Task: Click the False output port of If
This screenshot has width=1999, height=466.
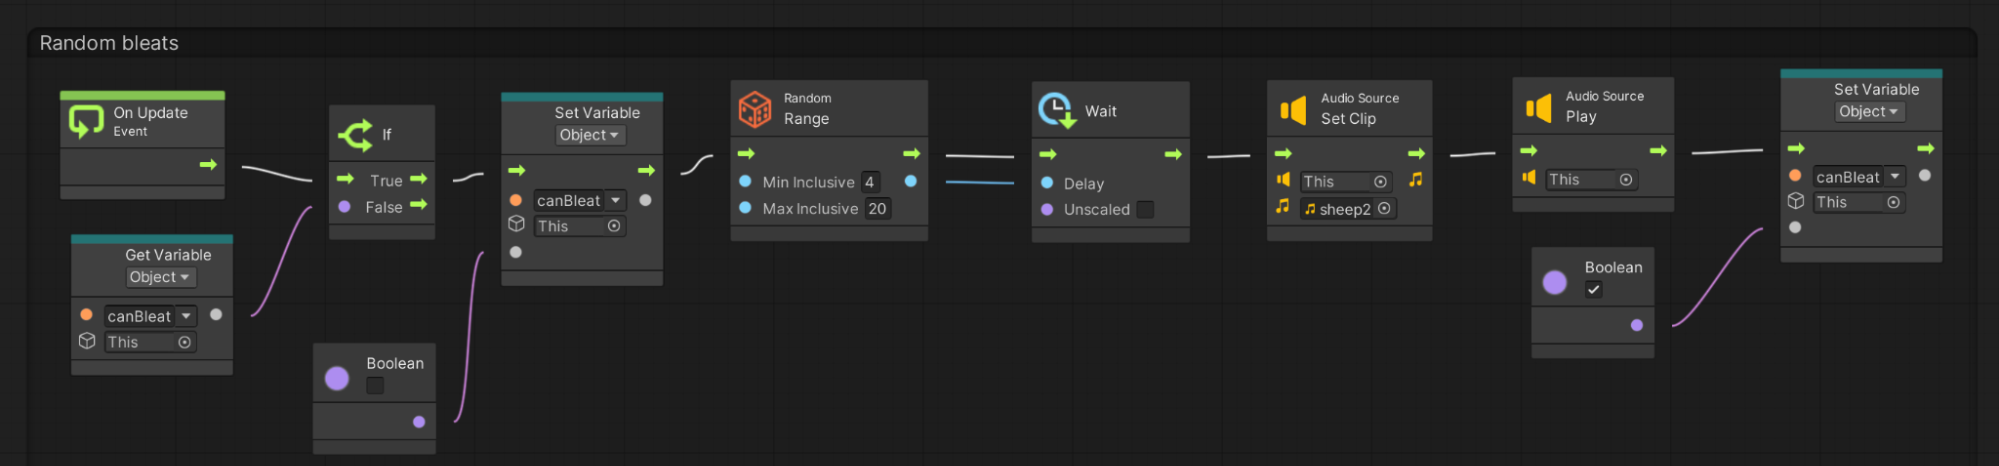Action: click(x=419, y=206)
